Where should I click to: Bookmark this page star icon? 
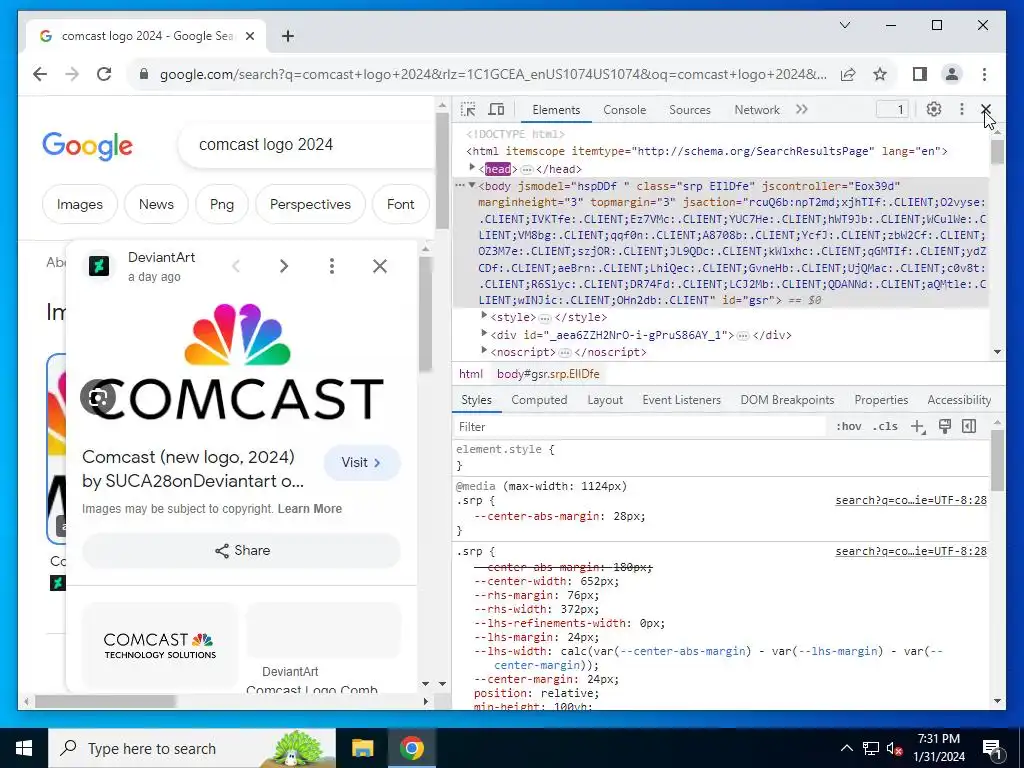(x=880, y=74)
